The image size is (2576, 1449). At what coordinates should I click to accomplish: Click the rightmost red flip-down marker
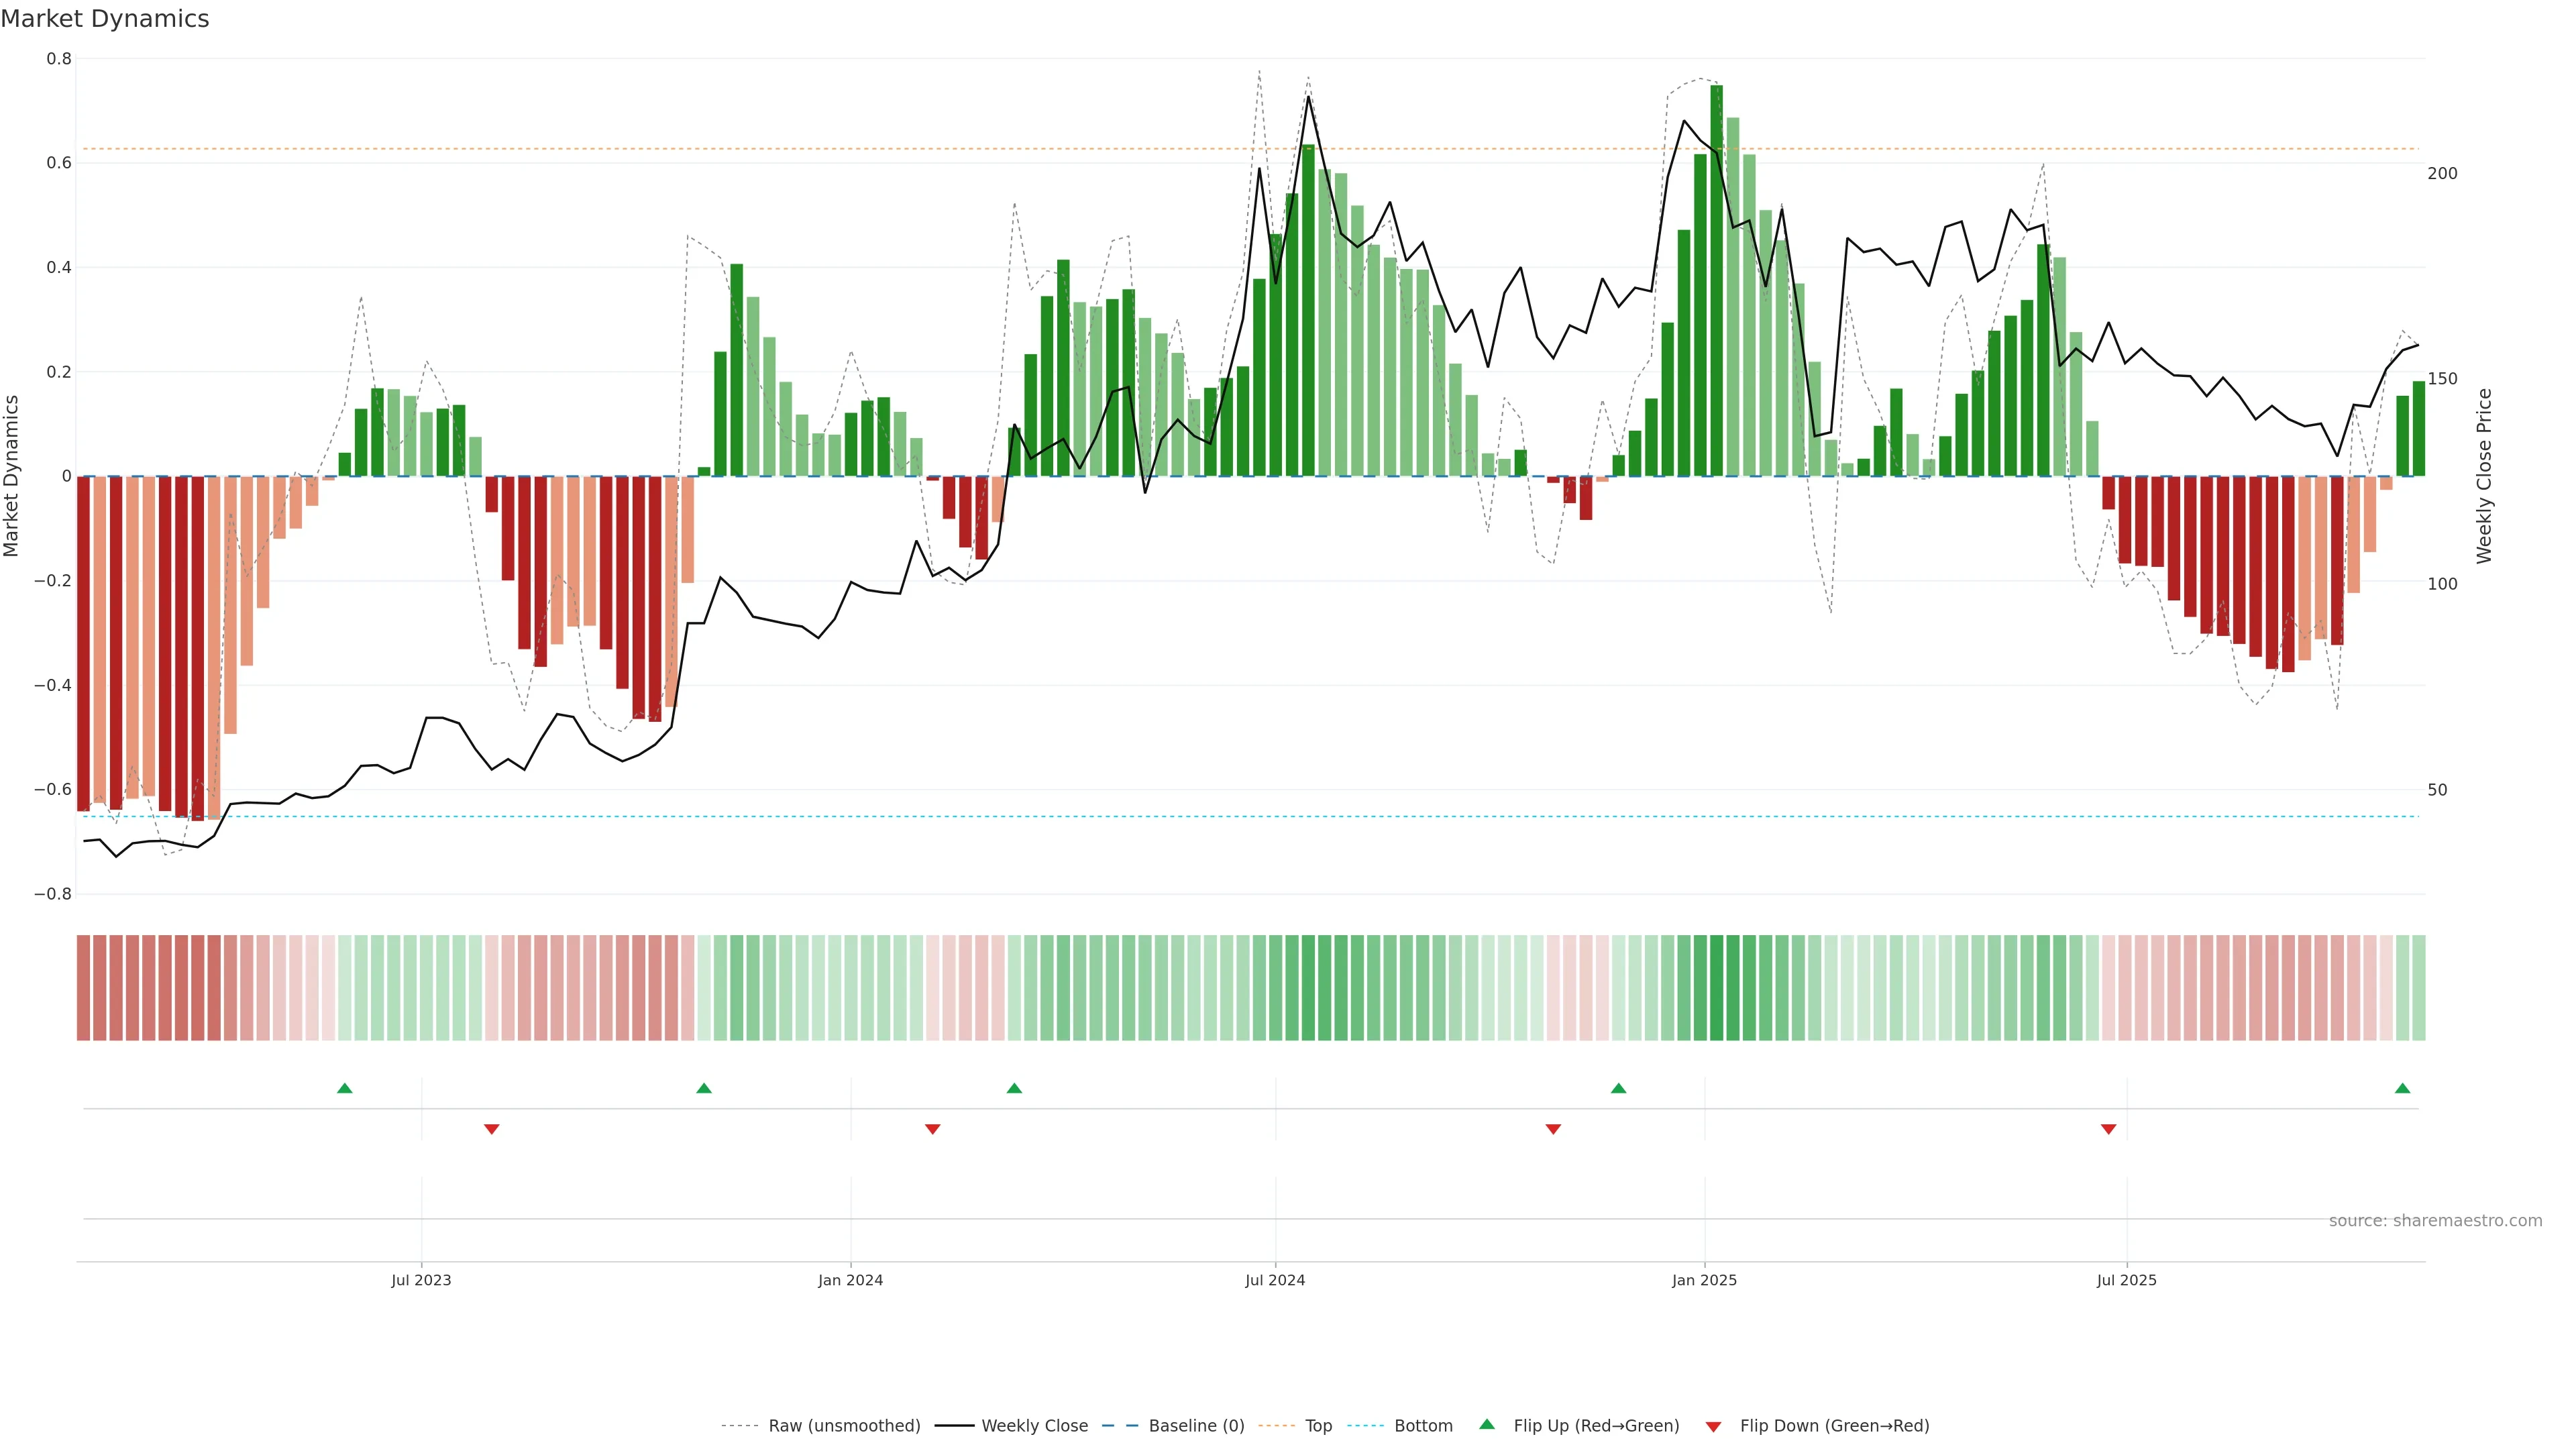pyautogui.click(x=2108, y=1129)
